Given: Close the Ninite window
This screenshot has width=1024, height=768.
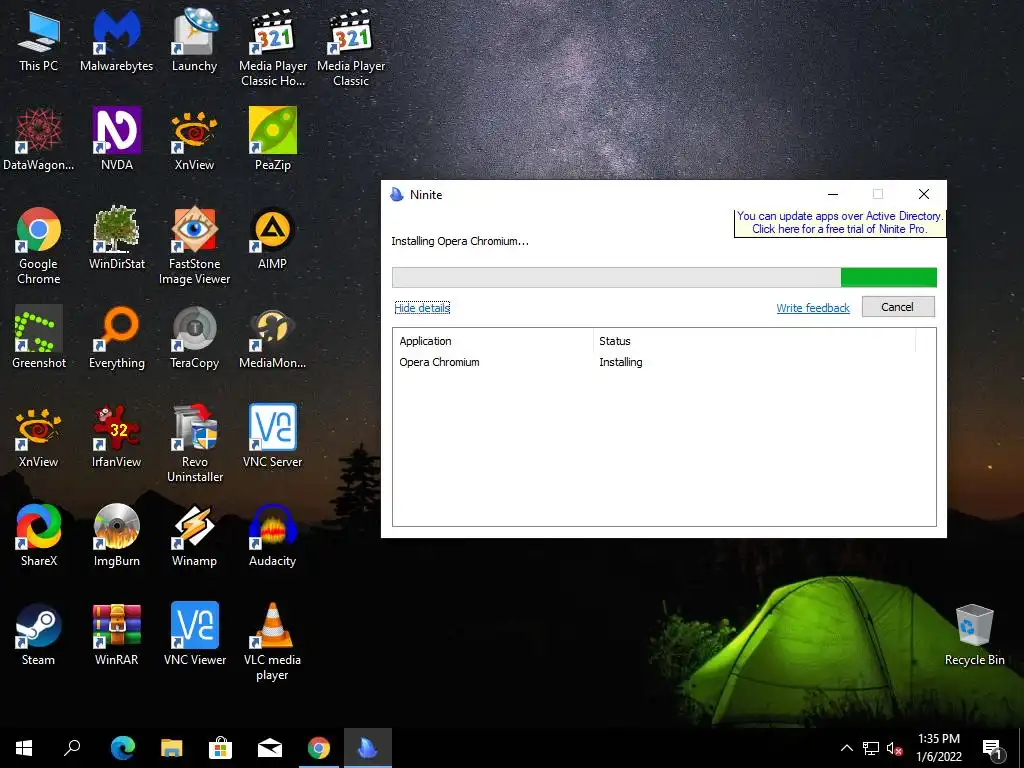Looking at the screenshot, I should pos(923,194).
